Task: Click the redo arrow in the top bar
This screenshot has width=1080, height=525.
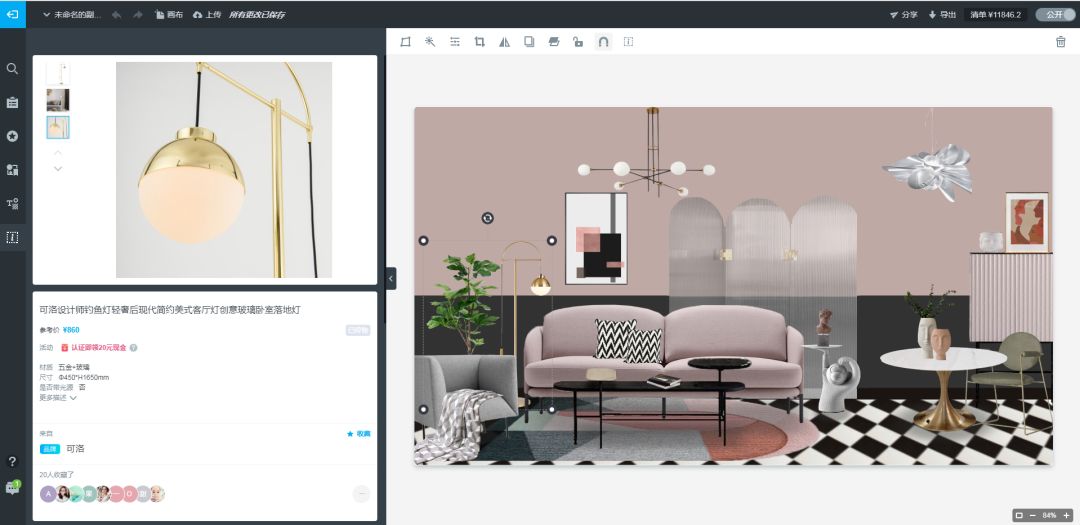Action: (138, 14)
